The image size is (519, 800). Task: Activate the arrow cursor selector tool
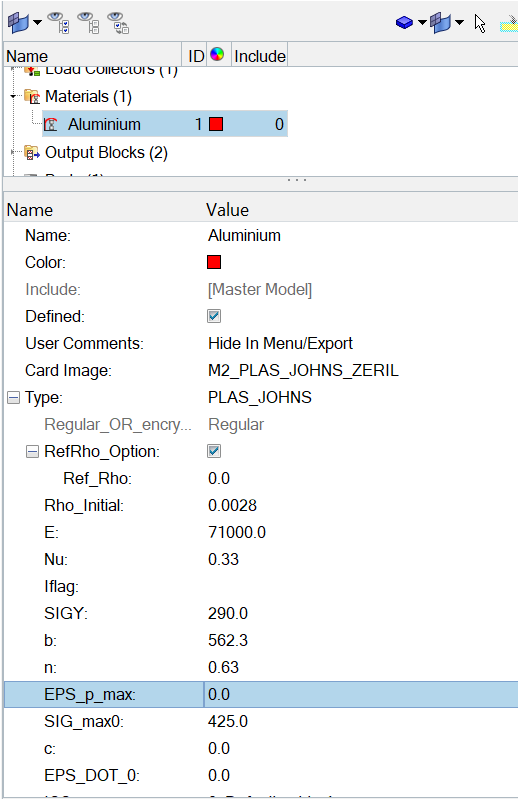tap(480, 23)
